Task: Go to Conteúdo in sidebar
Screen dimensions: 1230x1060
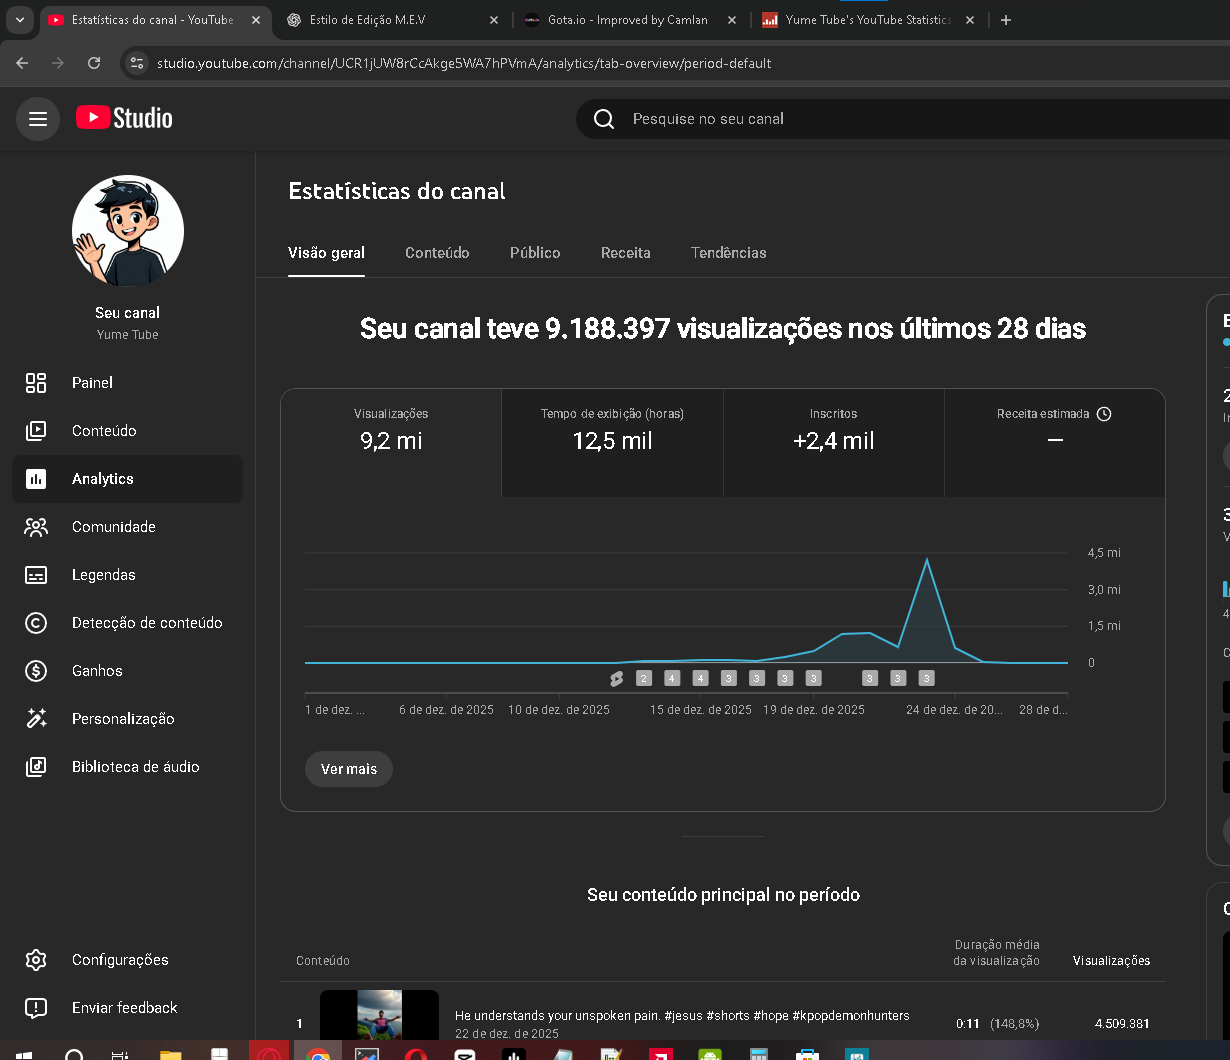Action: [104, 431]
